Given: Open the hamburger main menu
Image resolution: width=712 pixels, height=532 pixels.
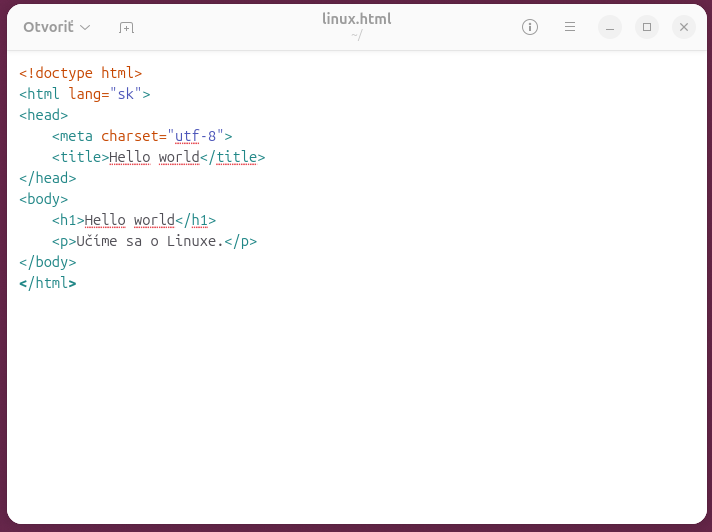Looking at the screenshot, I should [x=570, y=27].
